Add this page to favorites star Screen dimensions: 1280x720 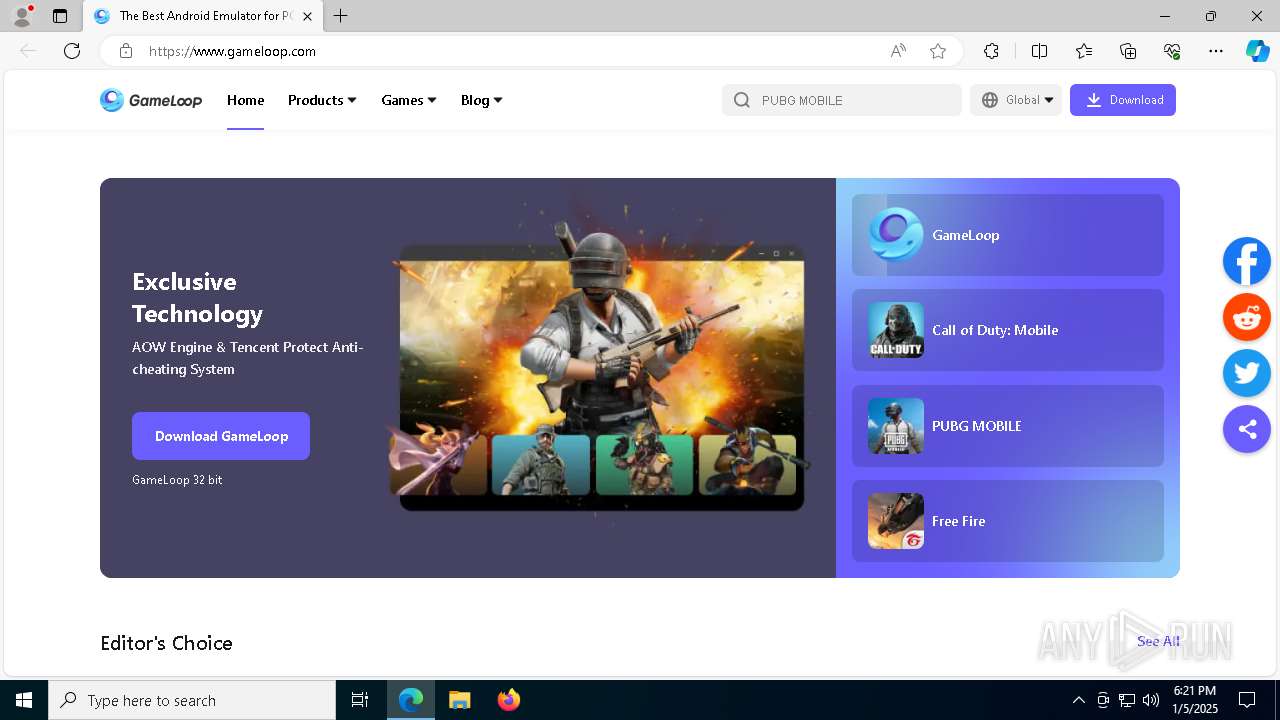[x=938, y=51]
